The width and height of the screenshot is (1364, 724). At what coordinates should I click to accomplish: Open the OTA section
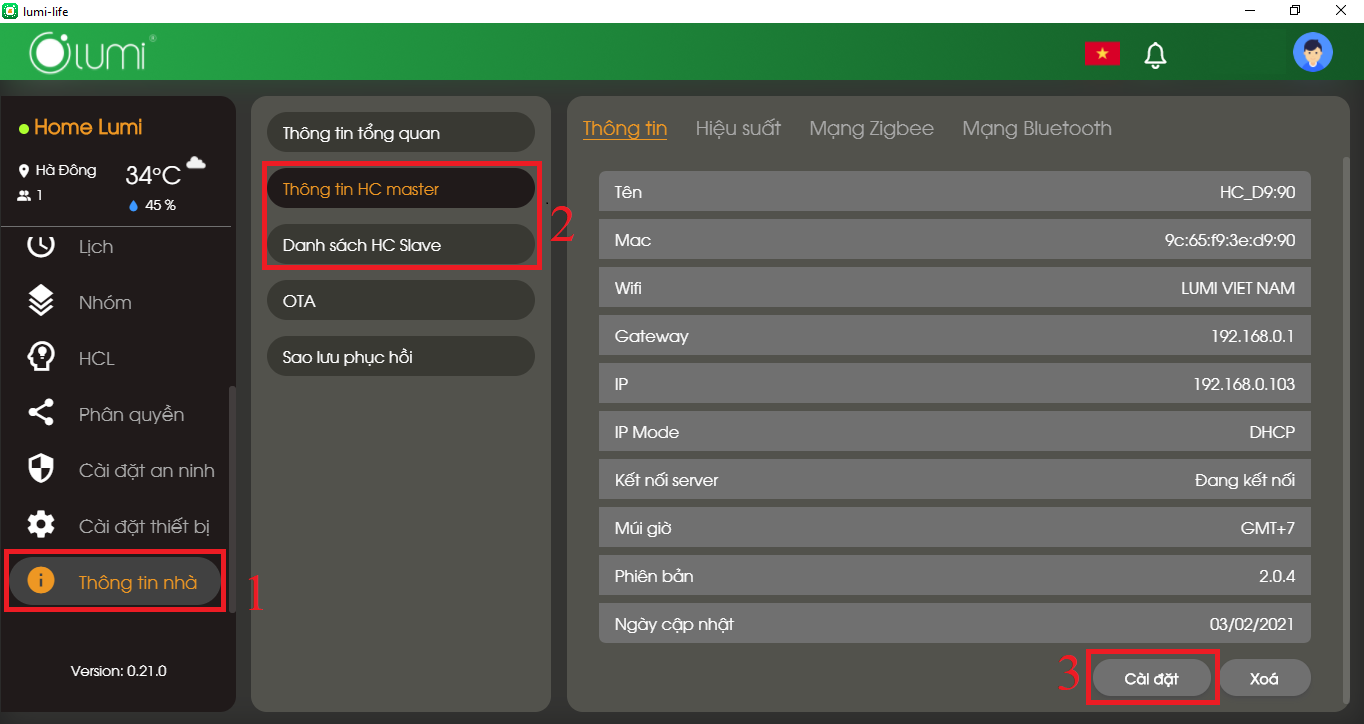point(401,301)
